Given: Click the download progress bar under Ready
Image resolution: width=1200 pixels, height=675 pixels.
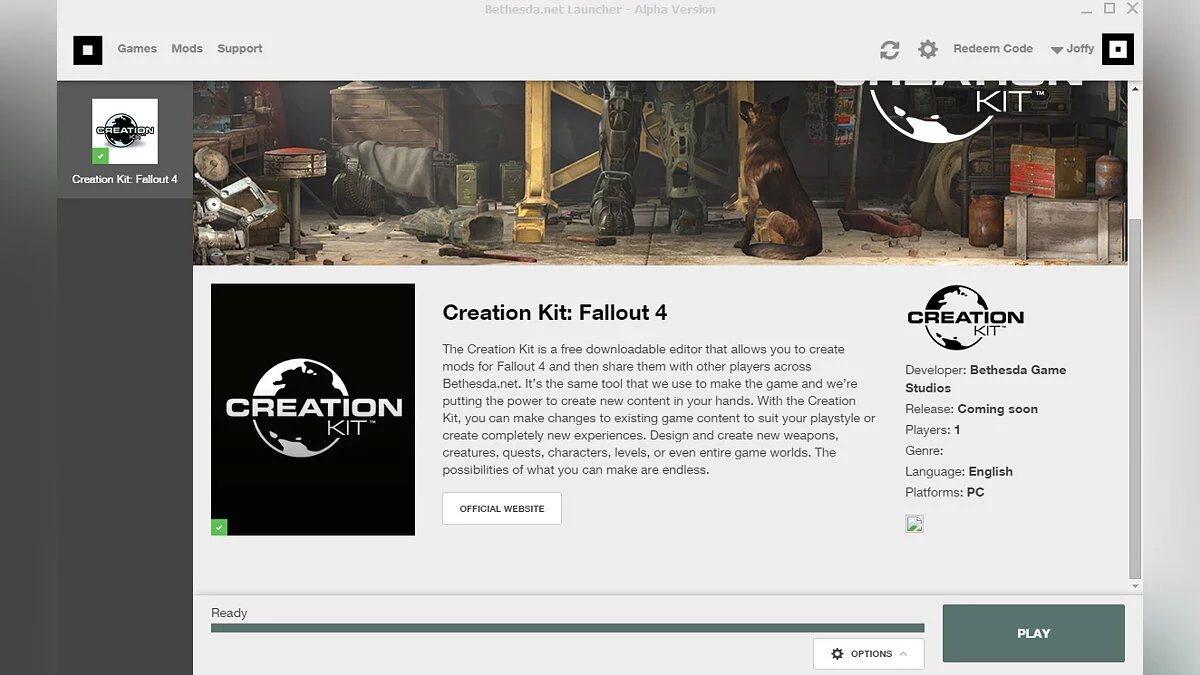Looking at the screenshot, I should tap(568, 629).
